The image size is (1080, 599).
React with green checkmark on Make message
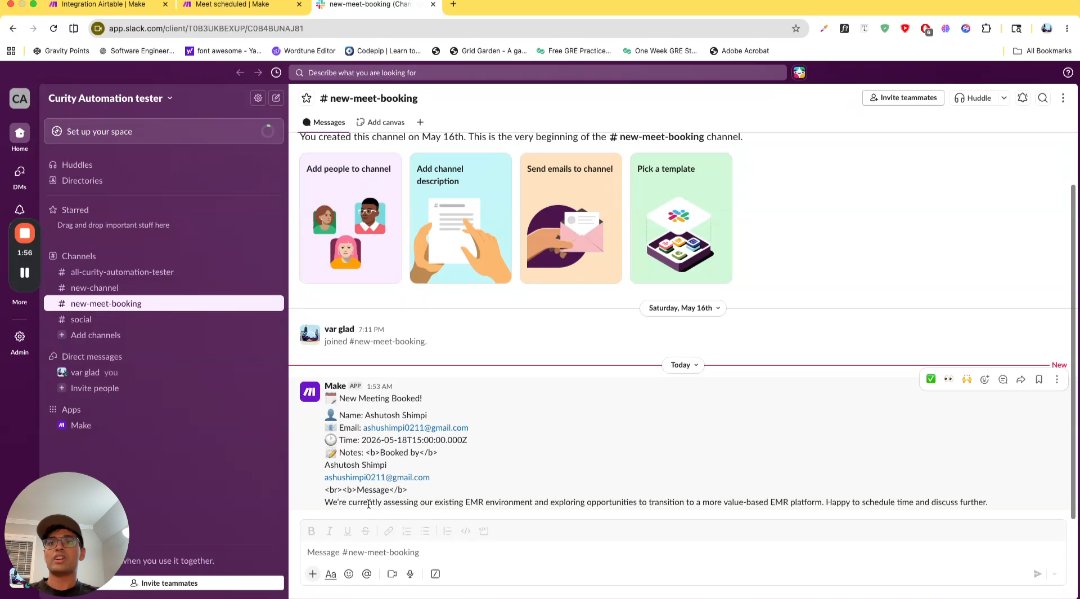pos(931,379)
